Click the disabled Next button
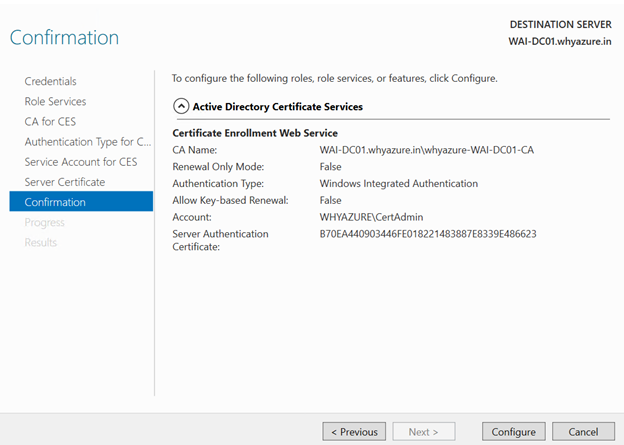The width and height of the screenshot is (624, 445). coord(423,432)
